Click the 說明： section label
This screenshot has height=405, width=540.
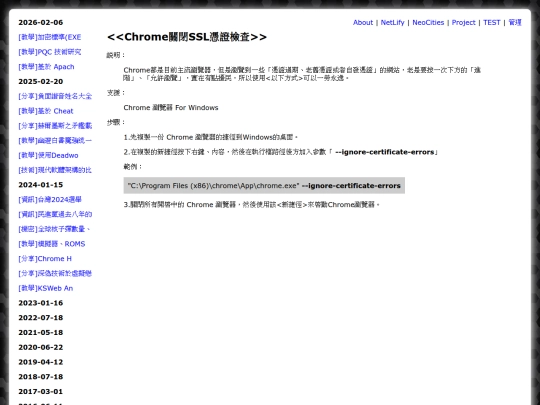click(x=116, y=55)
